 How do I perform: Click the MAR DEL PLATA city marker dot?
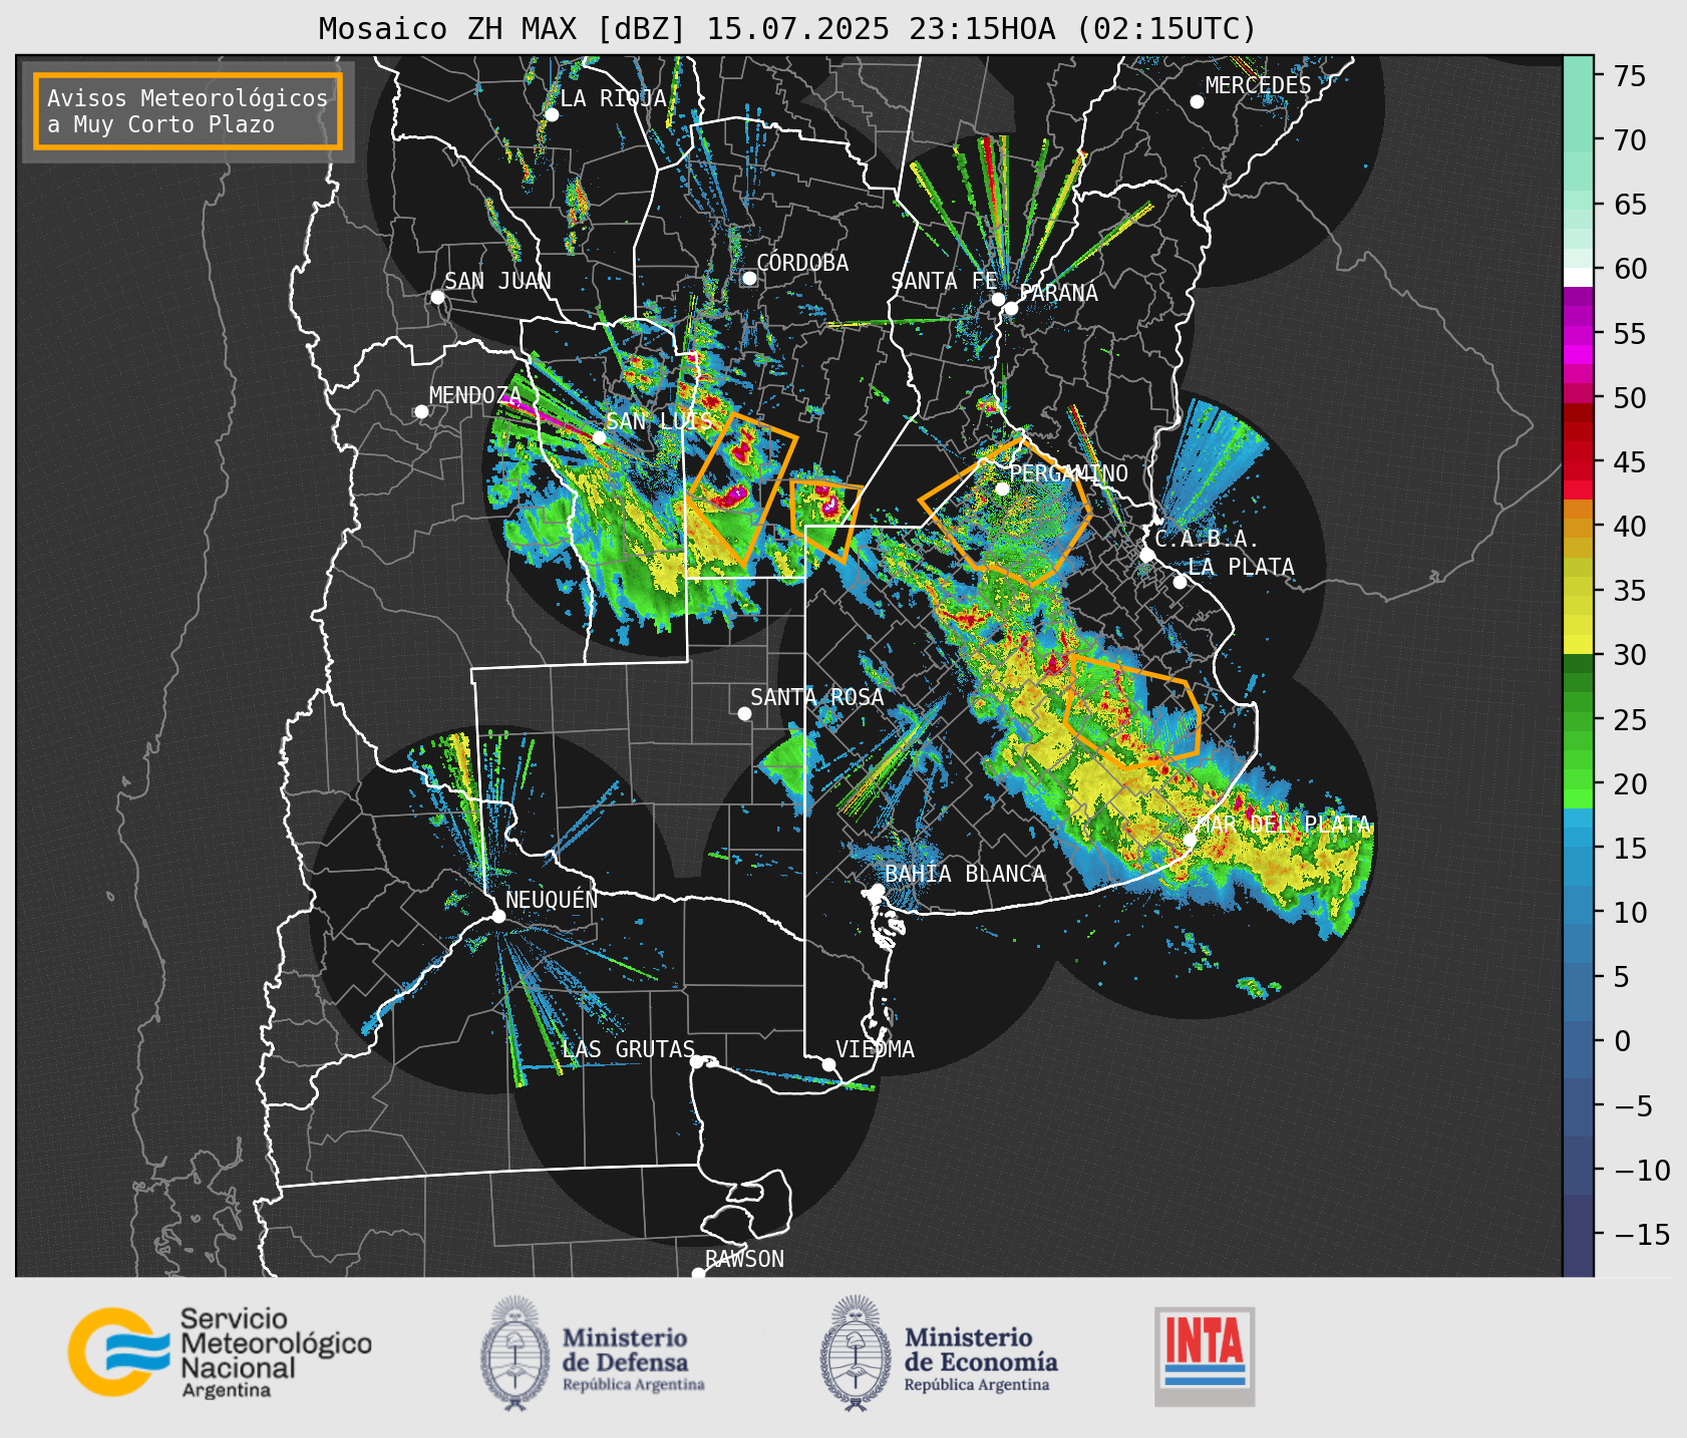pyautogui.click(x=1190, y=840)
